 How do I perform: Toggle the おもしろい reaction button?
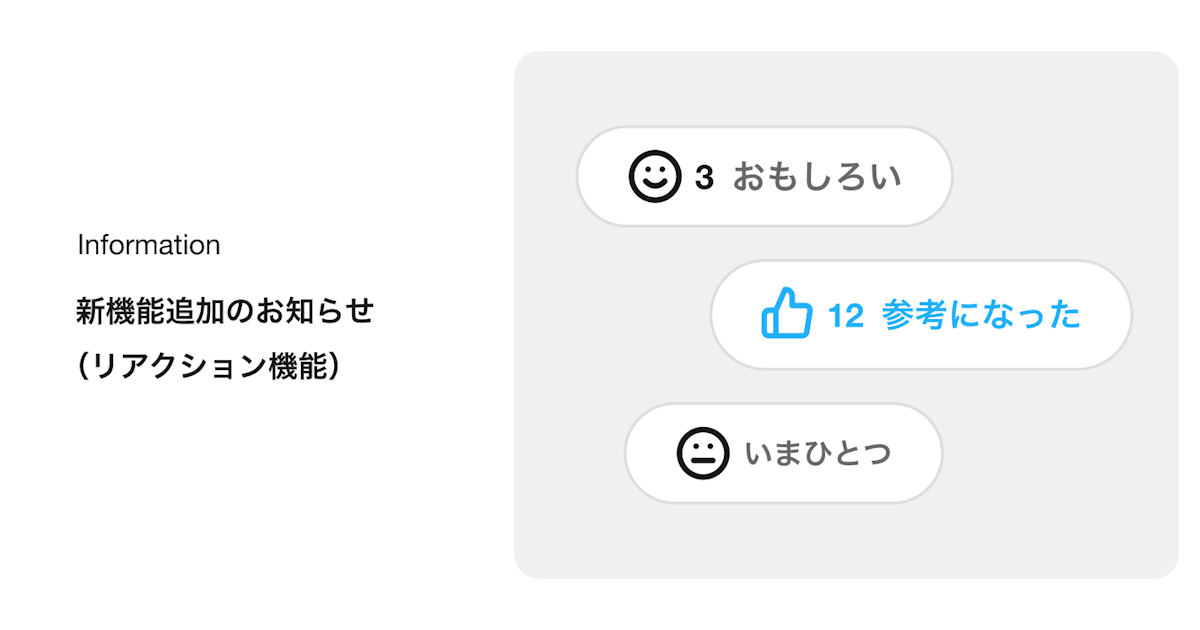click(x=765, y=176)
